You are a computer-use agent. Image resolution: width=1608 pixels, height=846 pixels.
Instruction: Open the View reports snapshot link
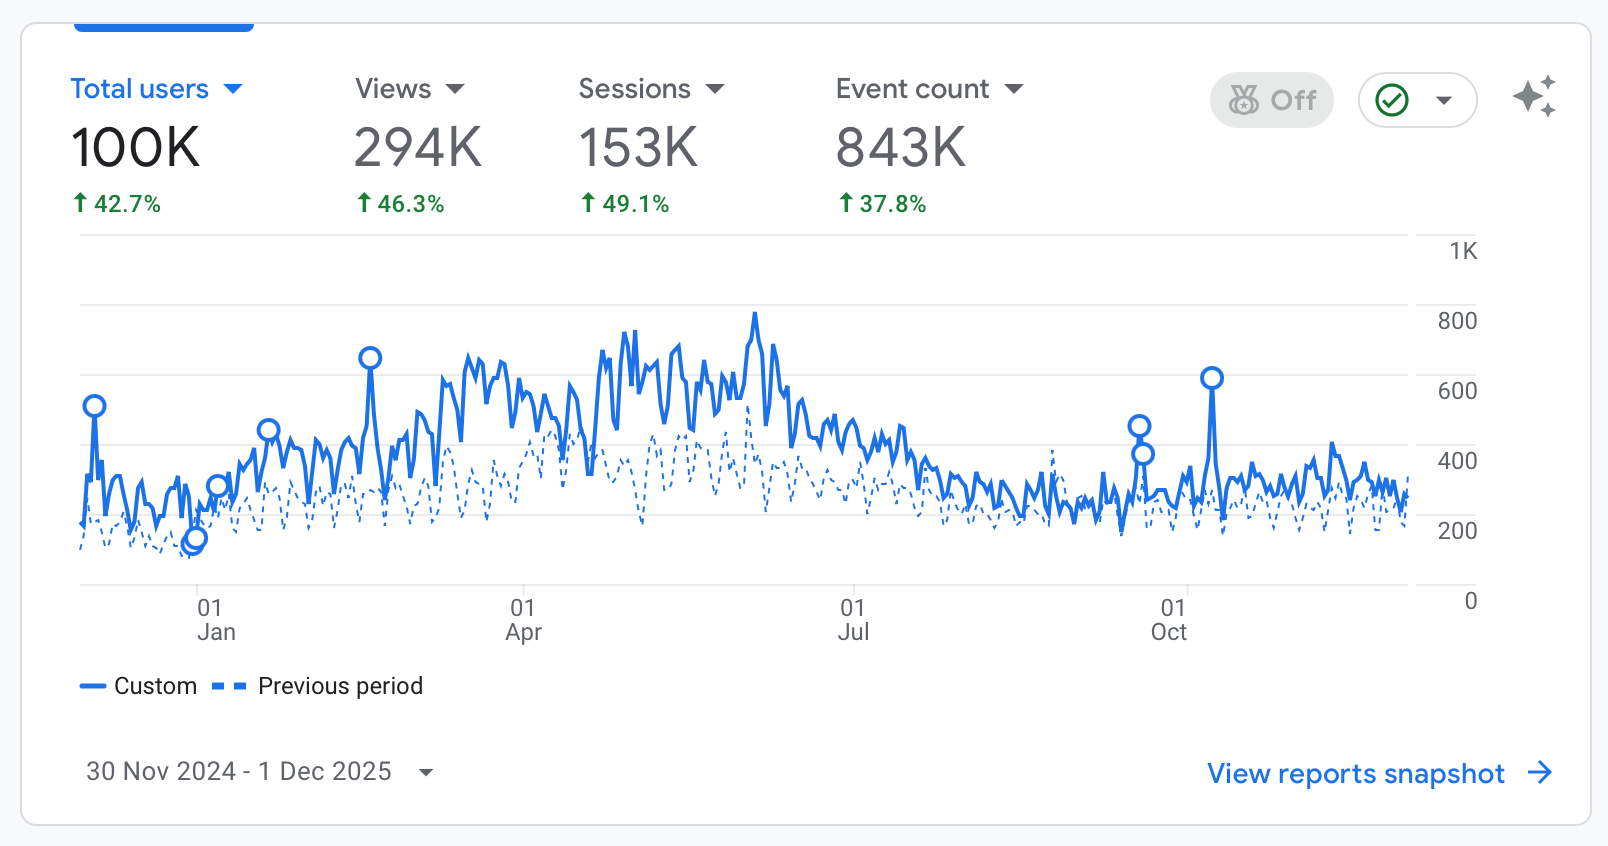(1355, 773)
